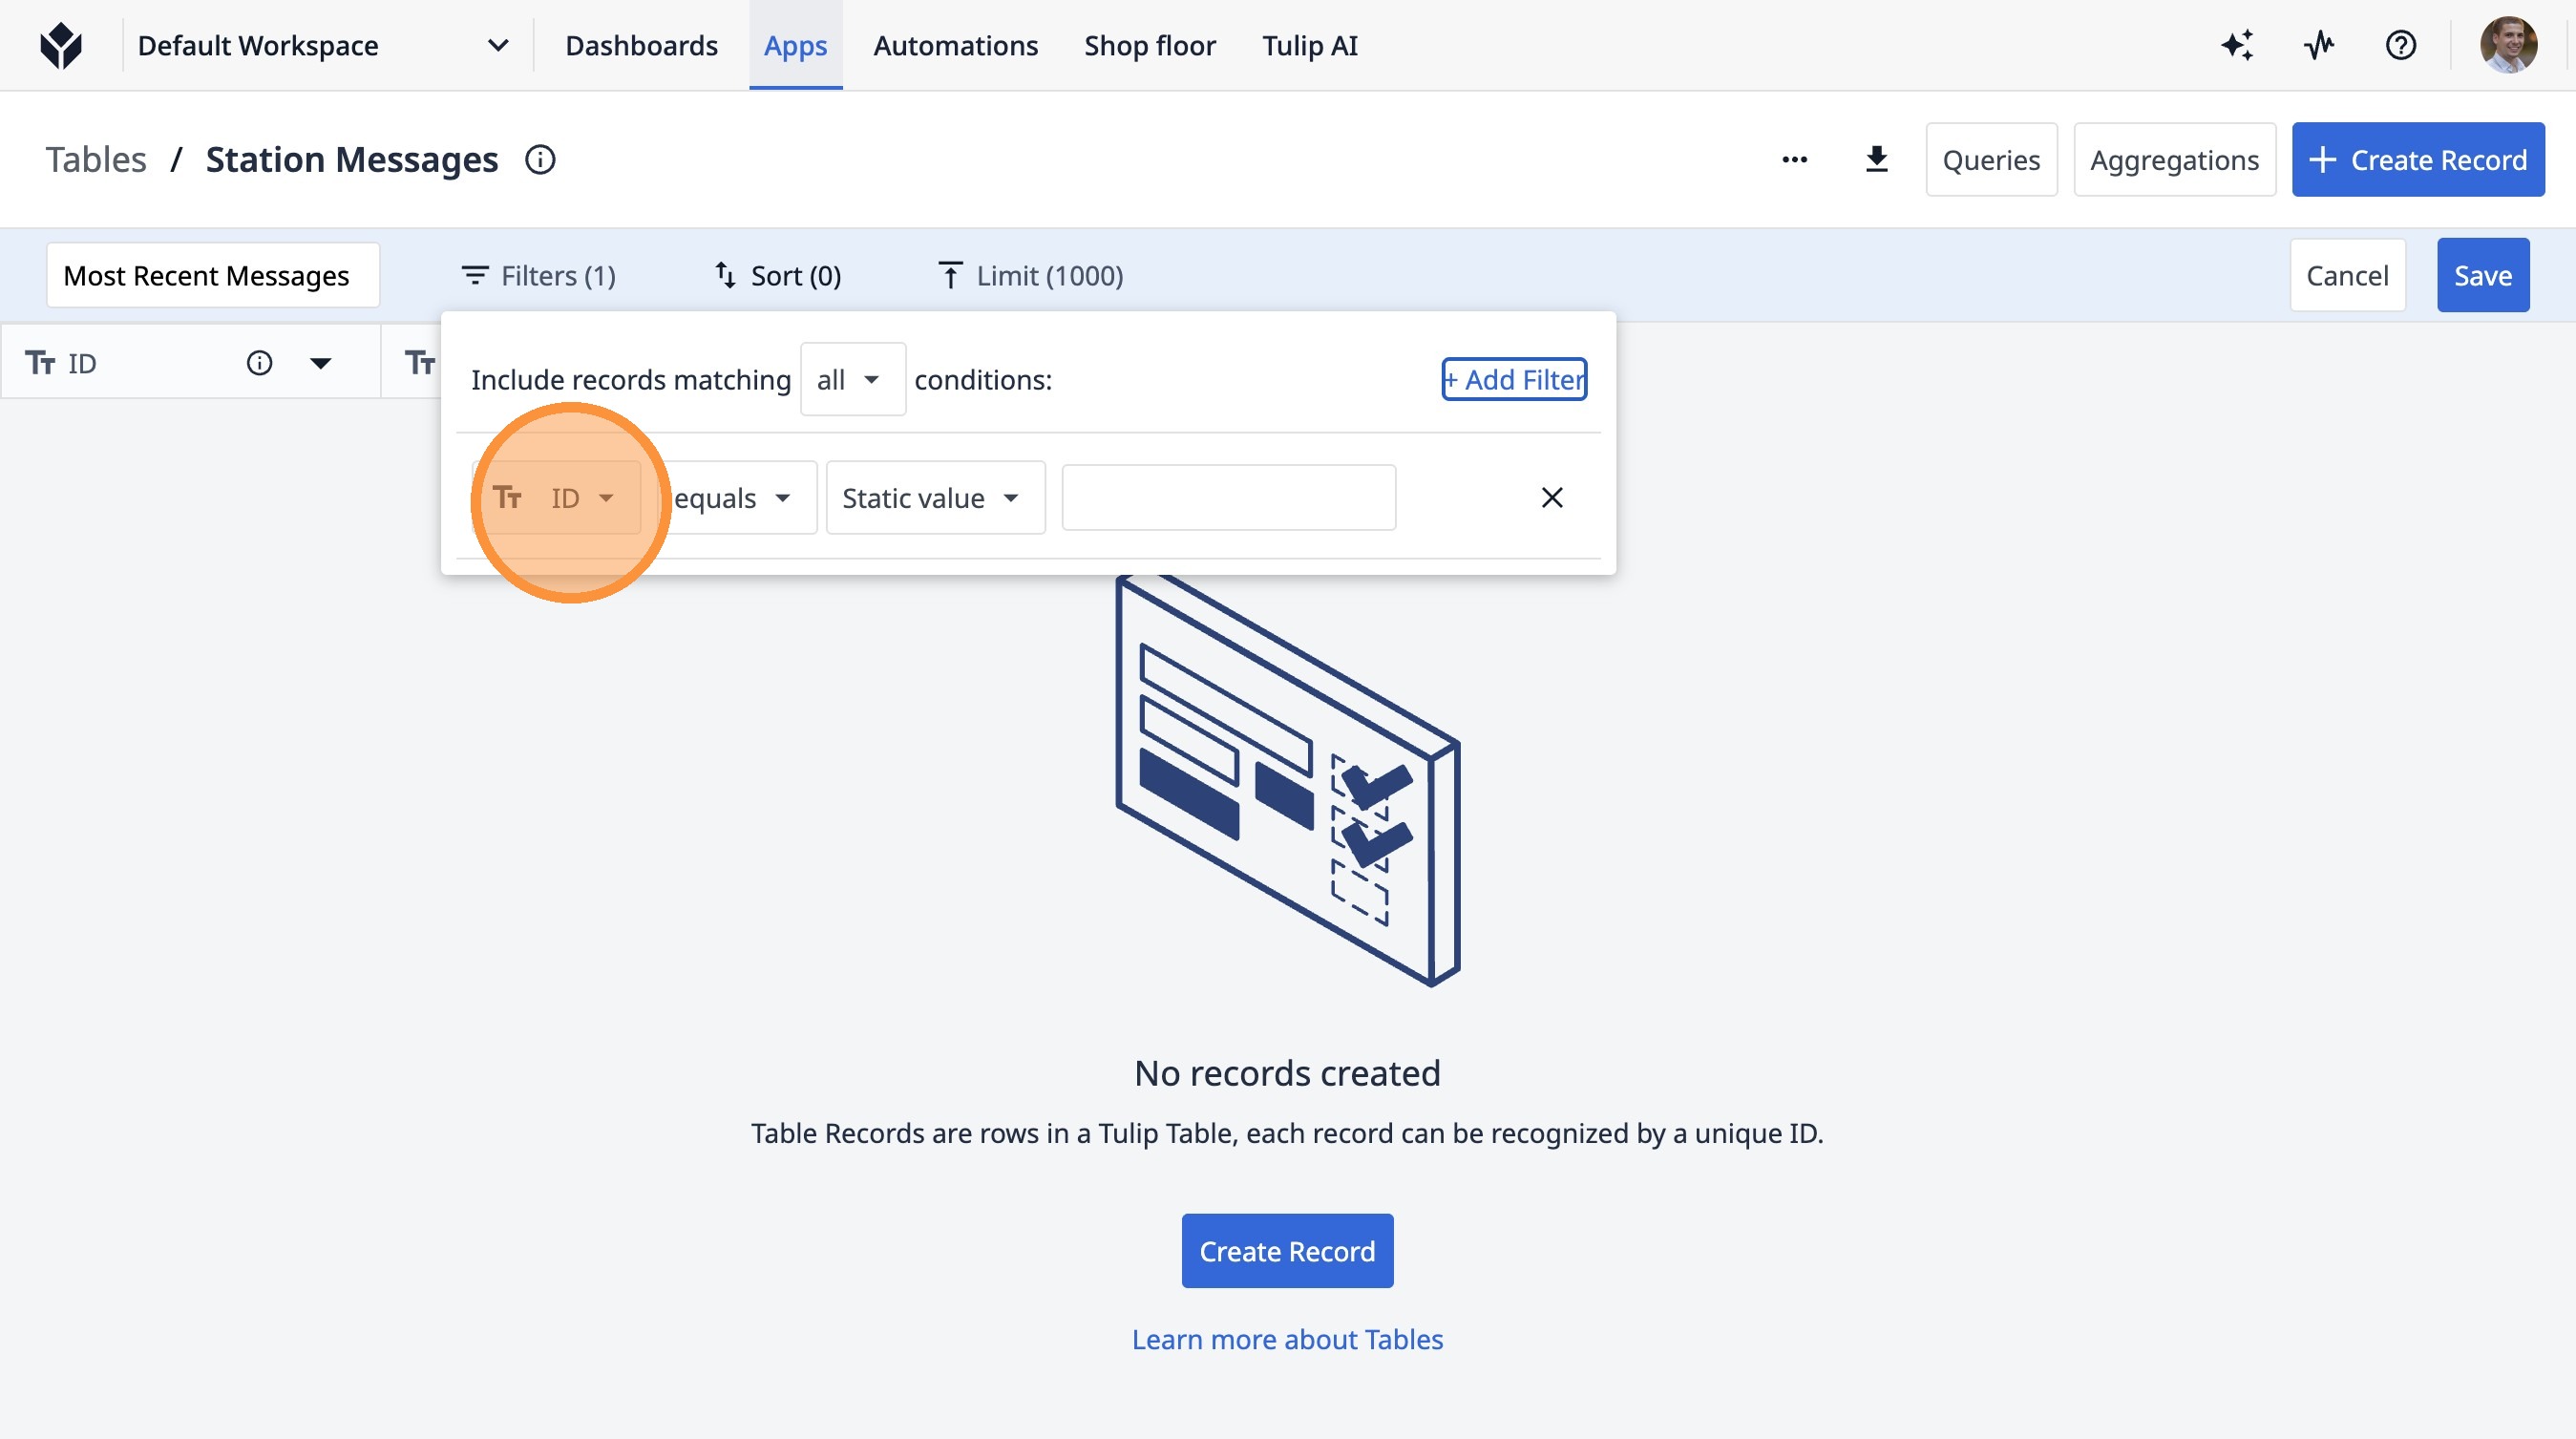Open the Automations tab
This screenshot has height=1439, width=2576.
[x=955, y=46]
